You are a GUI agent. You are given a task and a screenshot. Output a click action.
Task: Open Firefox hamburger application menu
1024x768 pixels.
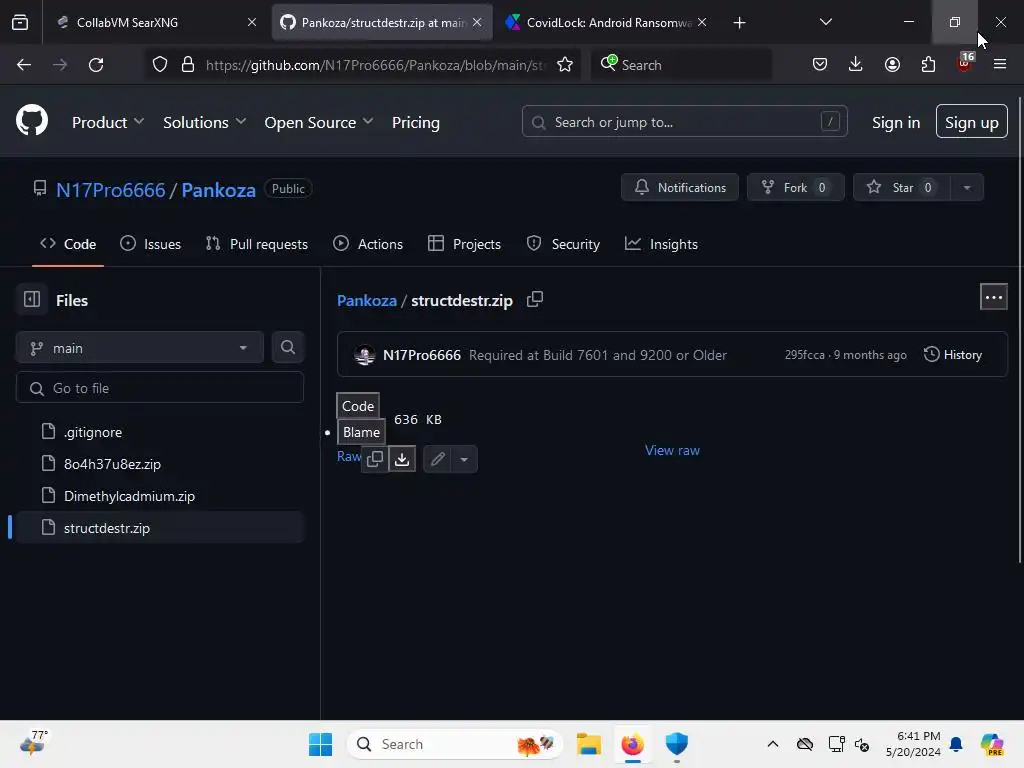point(999,65)
